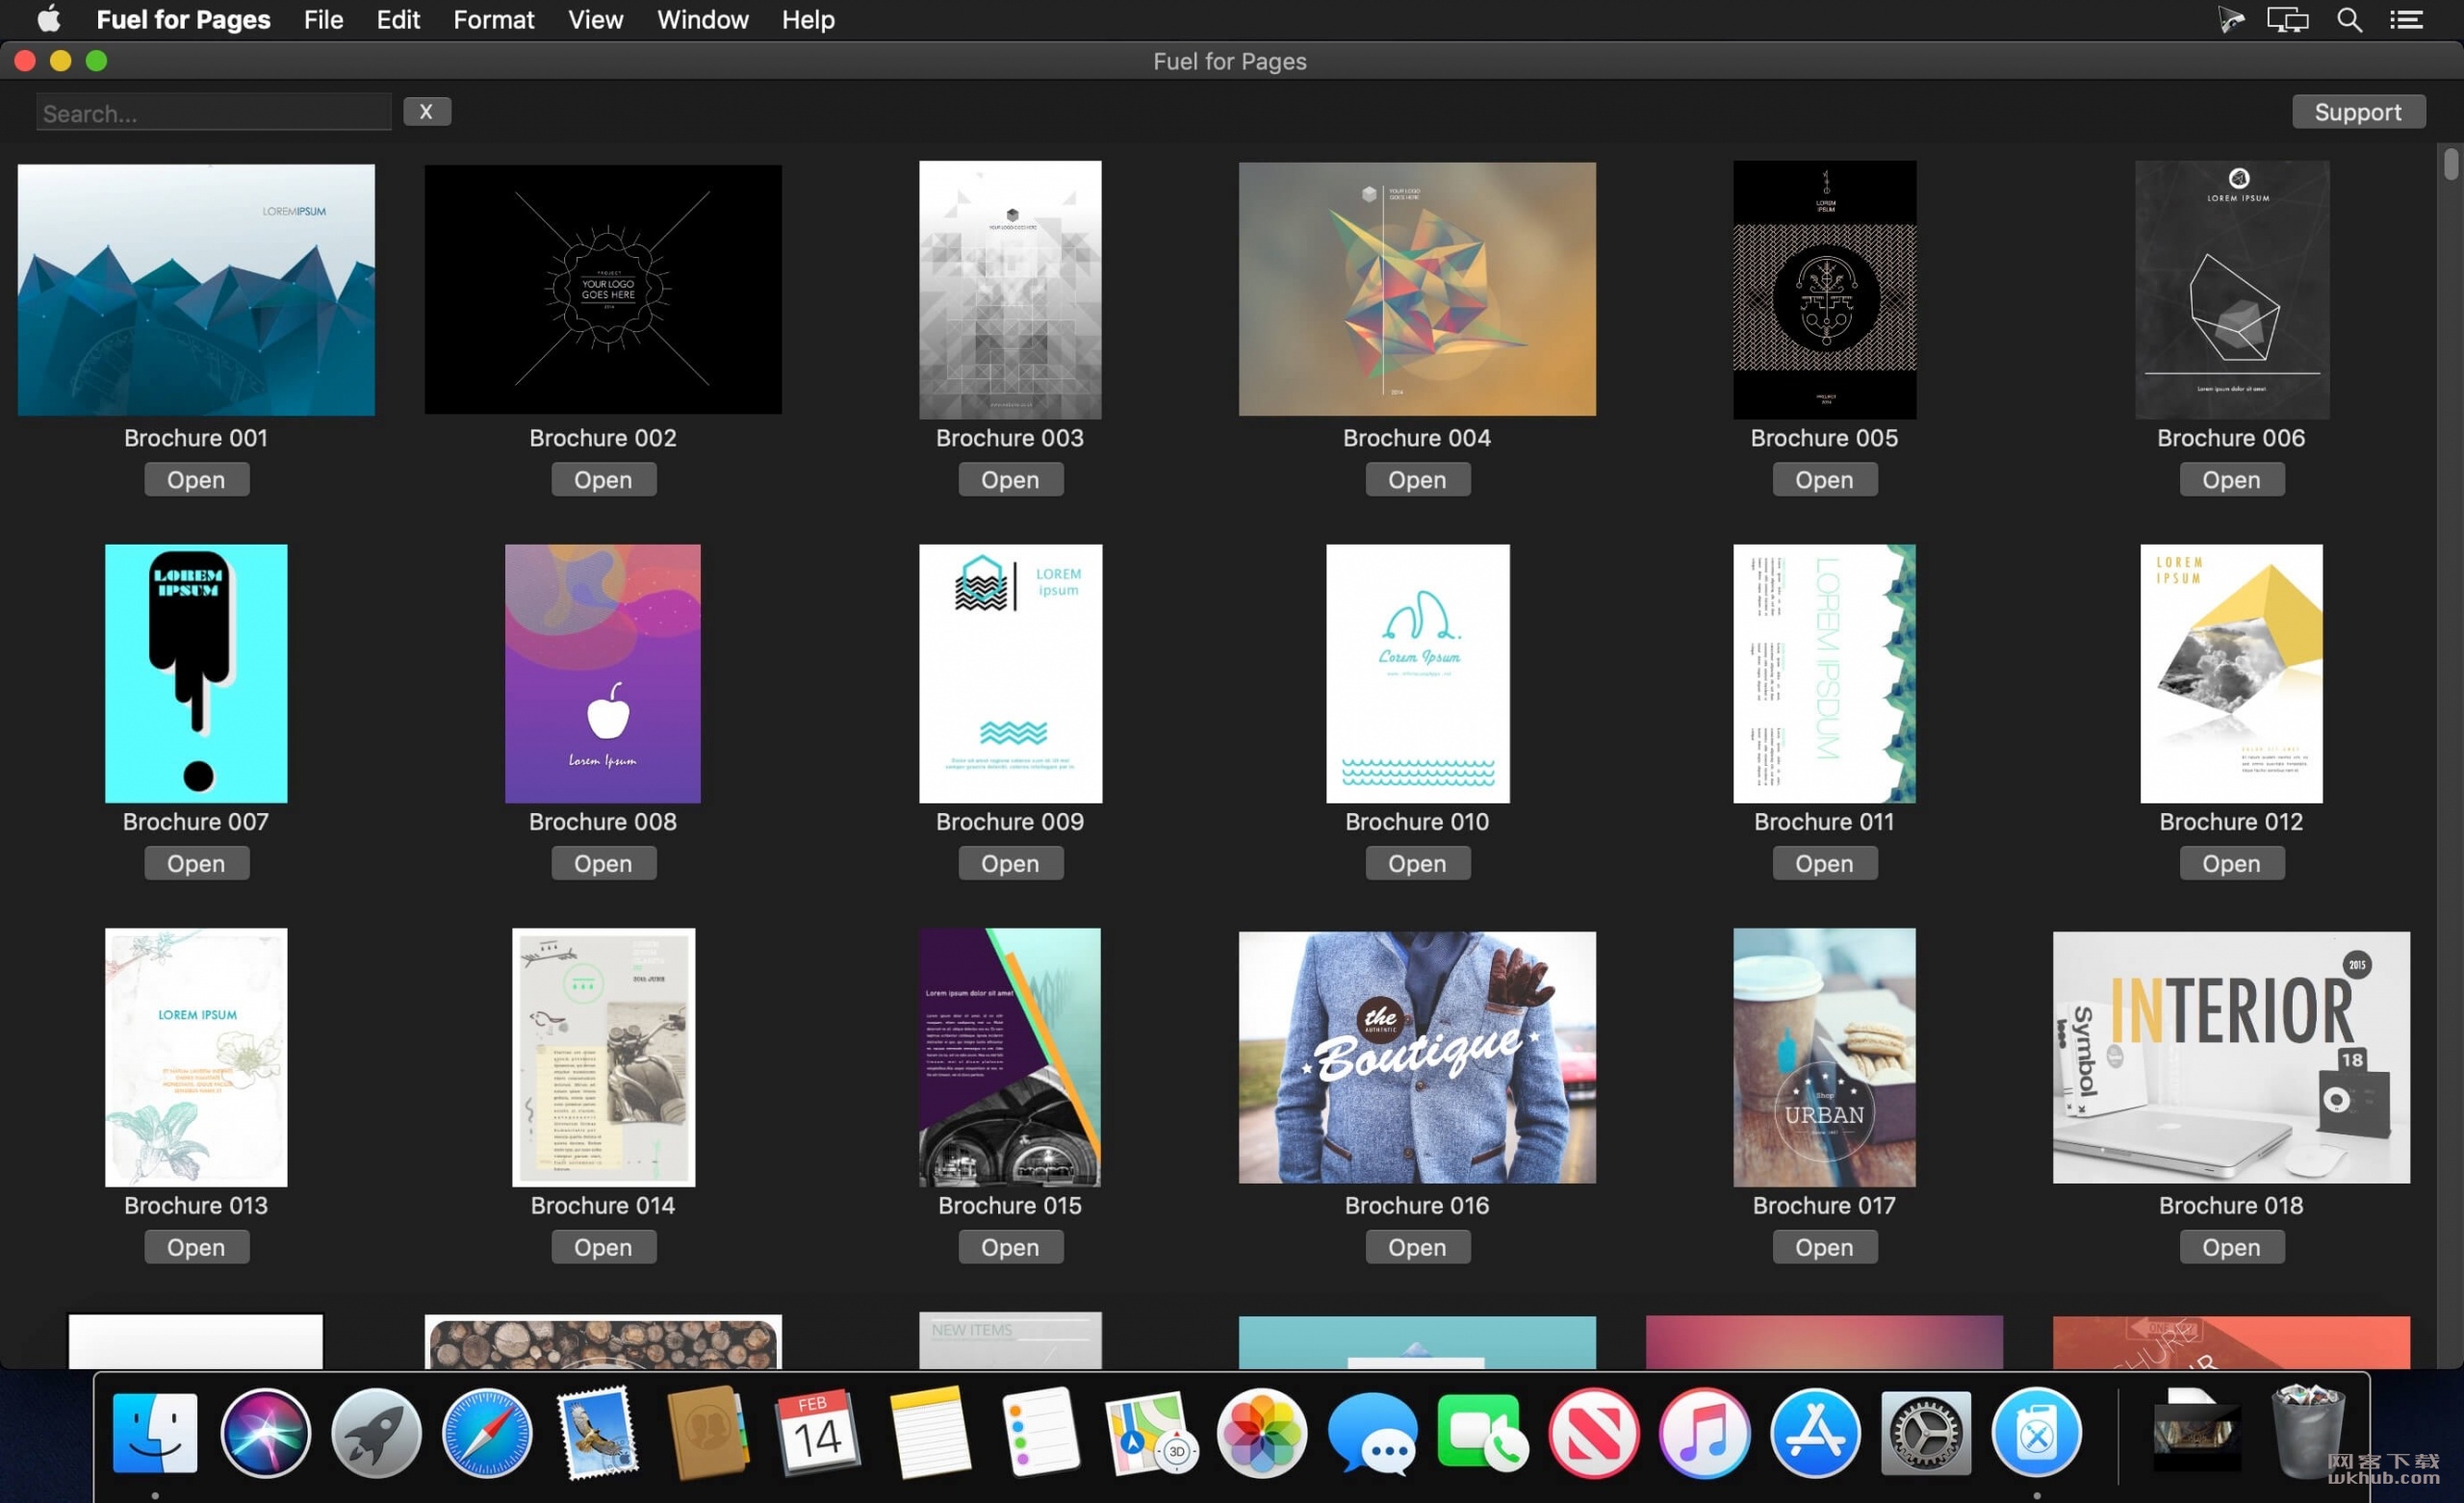Select the Interior brochure thumbnail
2464x1503 pixels.
point(2231,1057)
